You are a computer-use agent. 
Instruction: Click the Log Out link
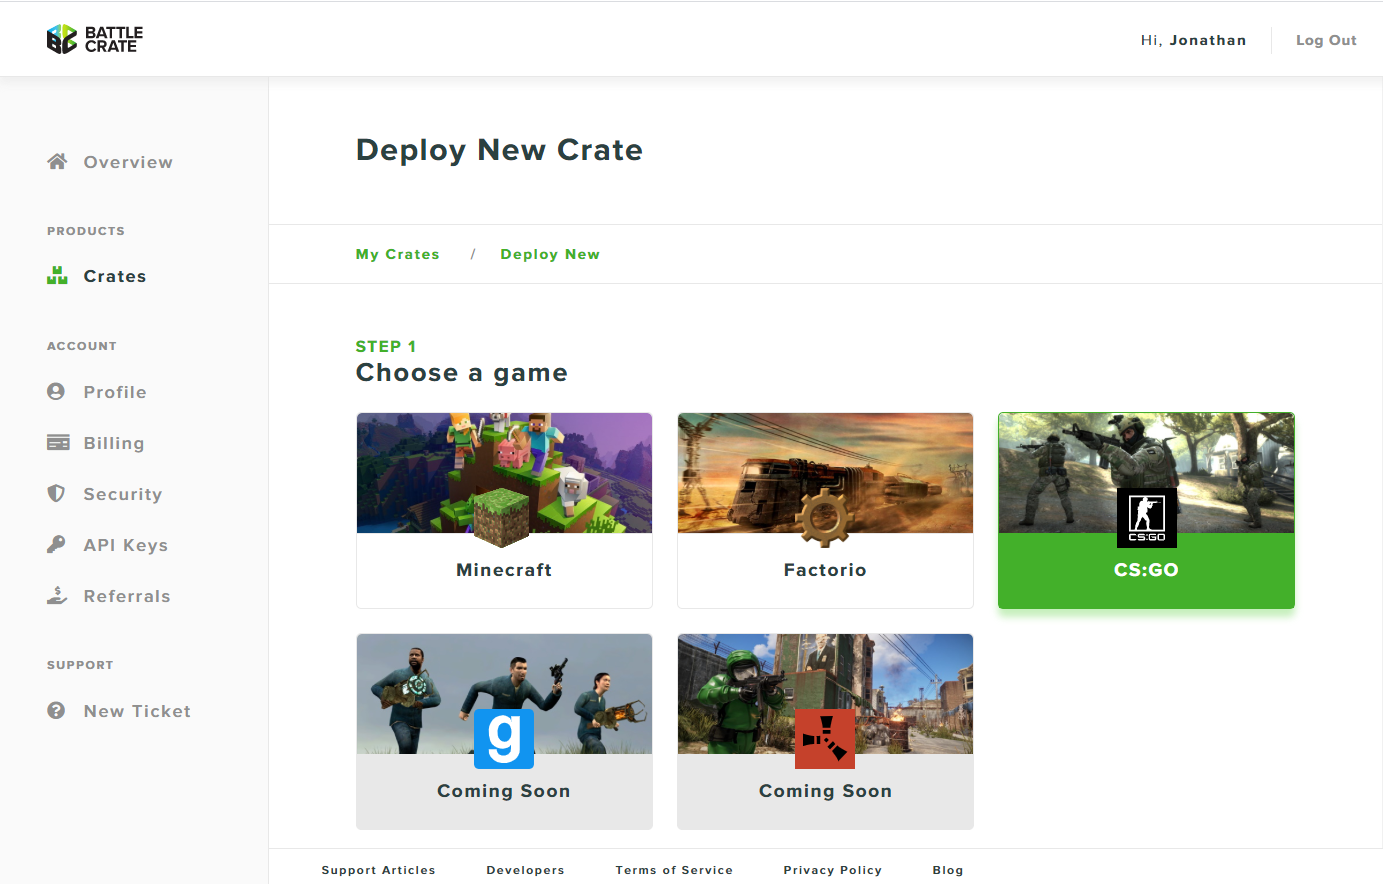[x=1326, y=40]
